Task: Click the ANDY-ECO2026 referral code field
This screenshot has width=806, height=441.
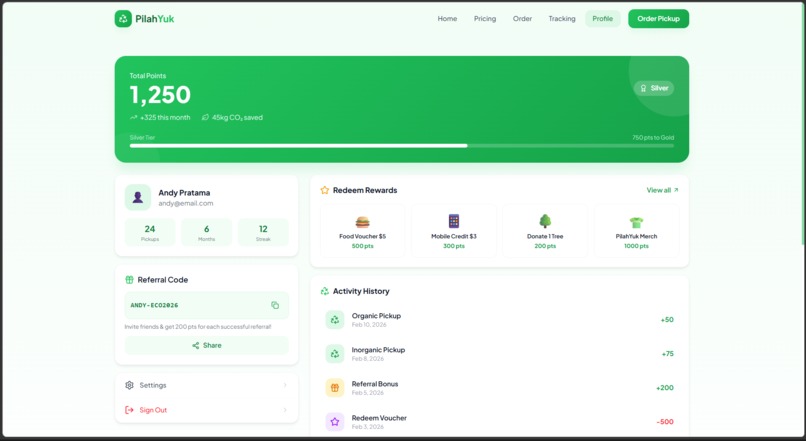Action: coord(207,305)
